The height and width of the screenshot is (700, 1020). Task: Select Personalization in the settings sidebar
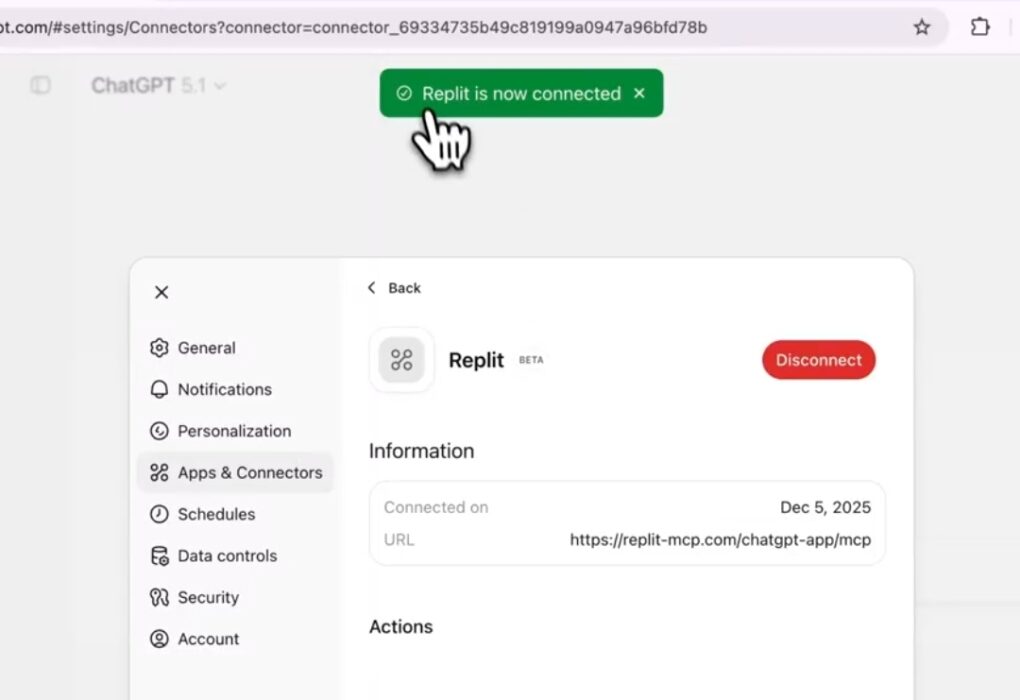tap(234, 431)
